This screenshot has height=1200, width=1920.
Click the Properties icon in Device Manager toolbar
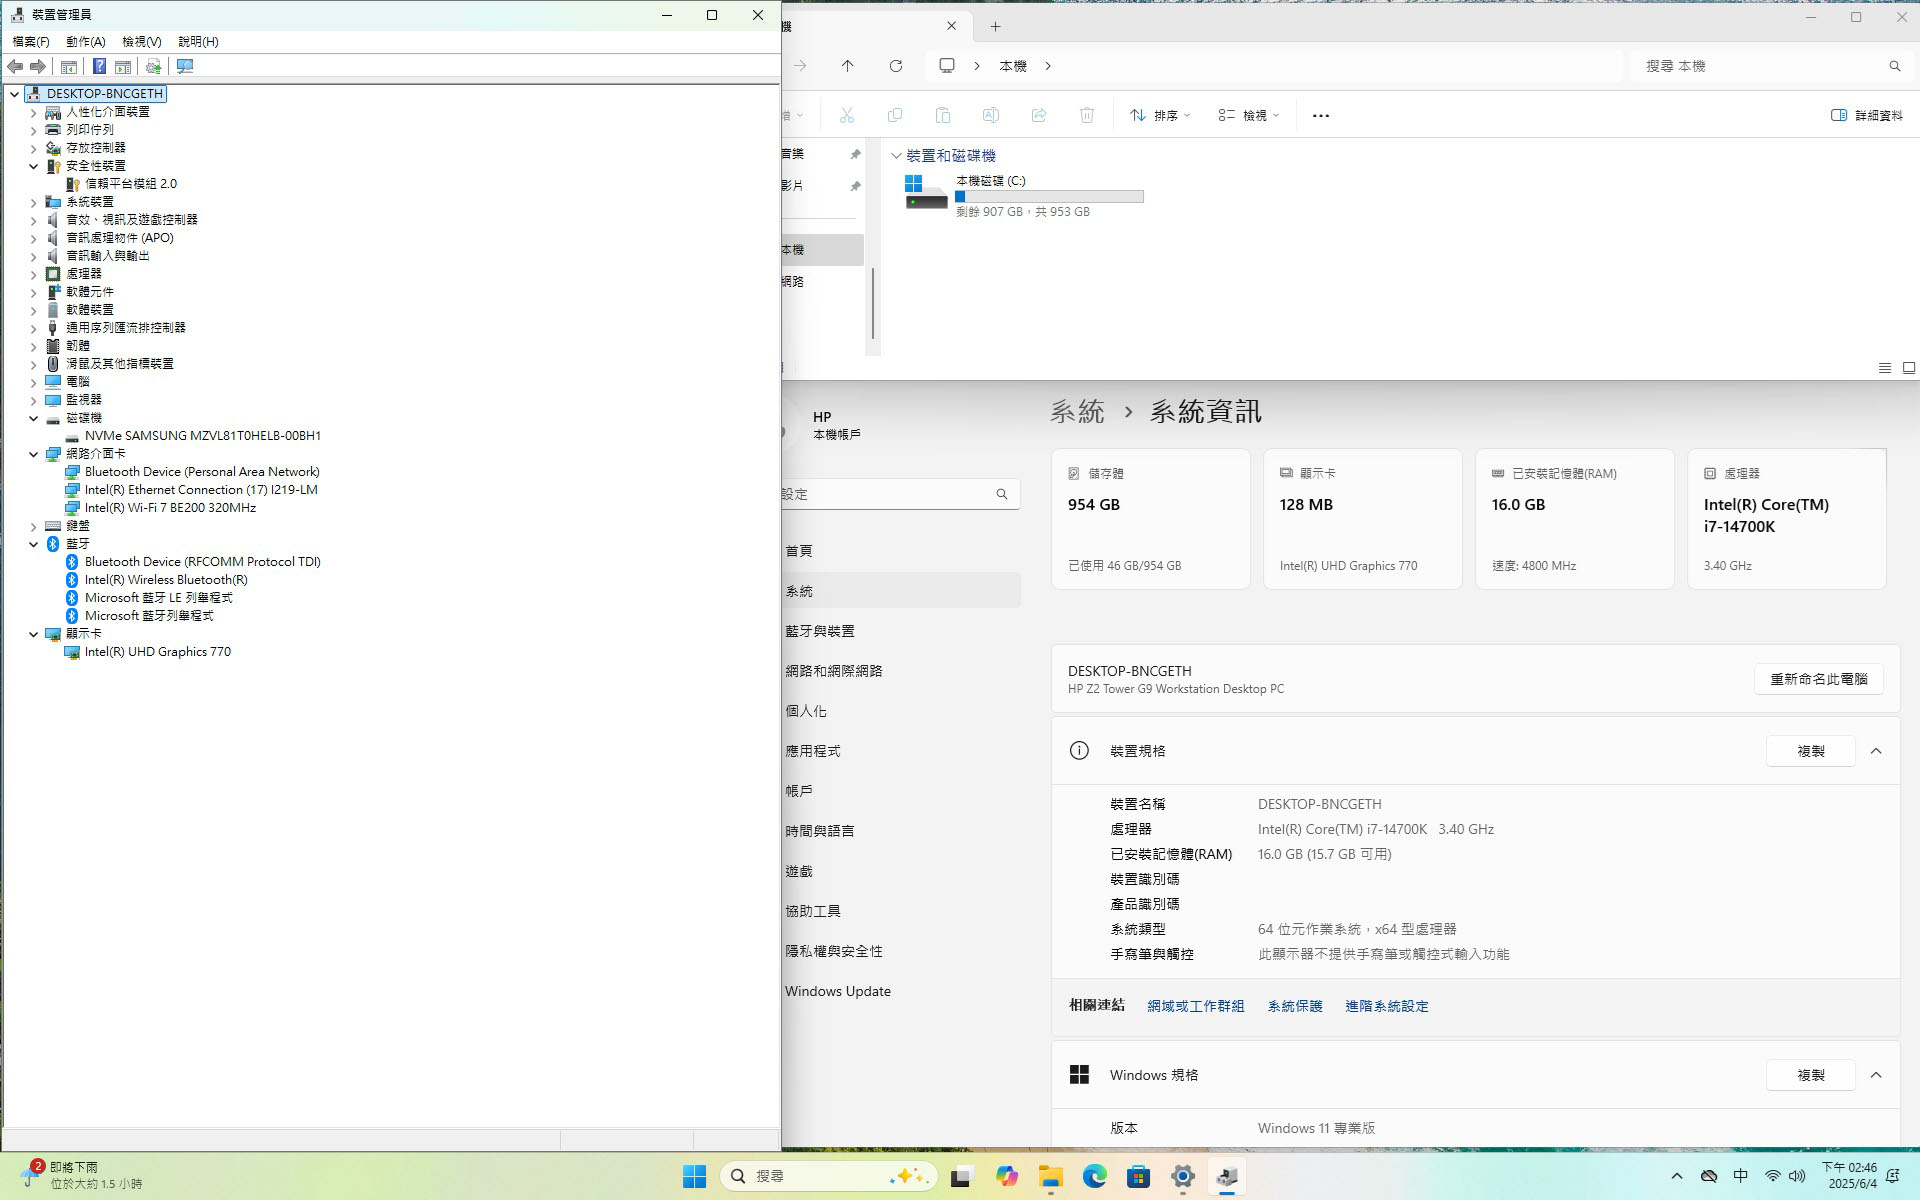pyautogui.click(x=69, y=66)
